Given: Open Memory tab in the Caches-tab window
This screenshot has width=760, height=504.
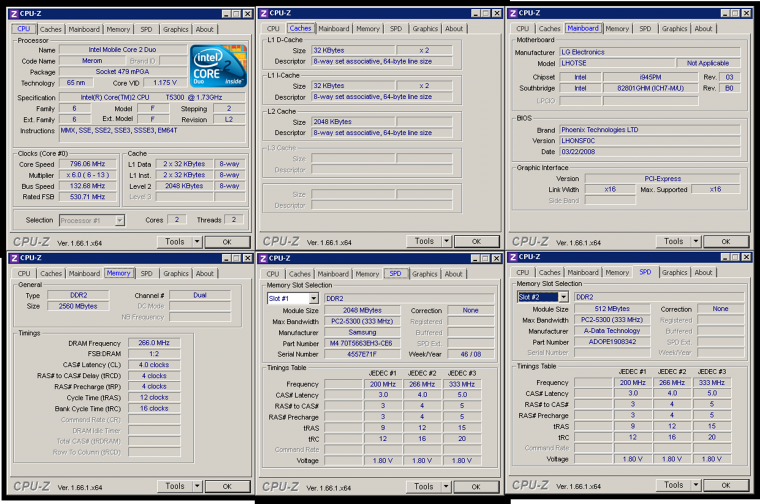Looking at the screenshot, I should tap(368, 29).
